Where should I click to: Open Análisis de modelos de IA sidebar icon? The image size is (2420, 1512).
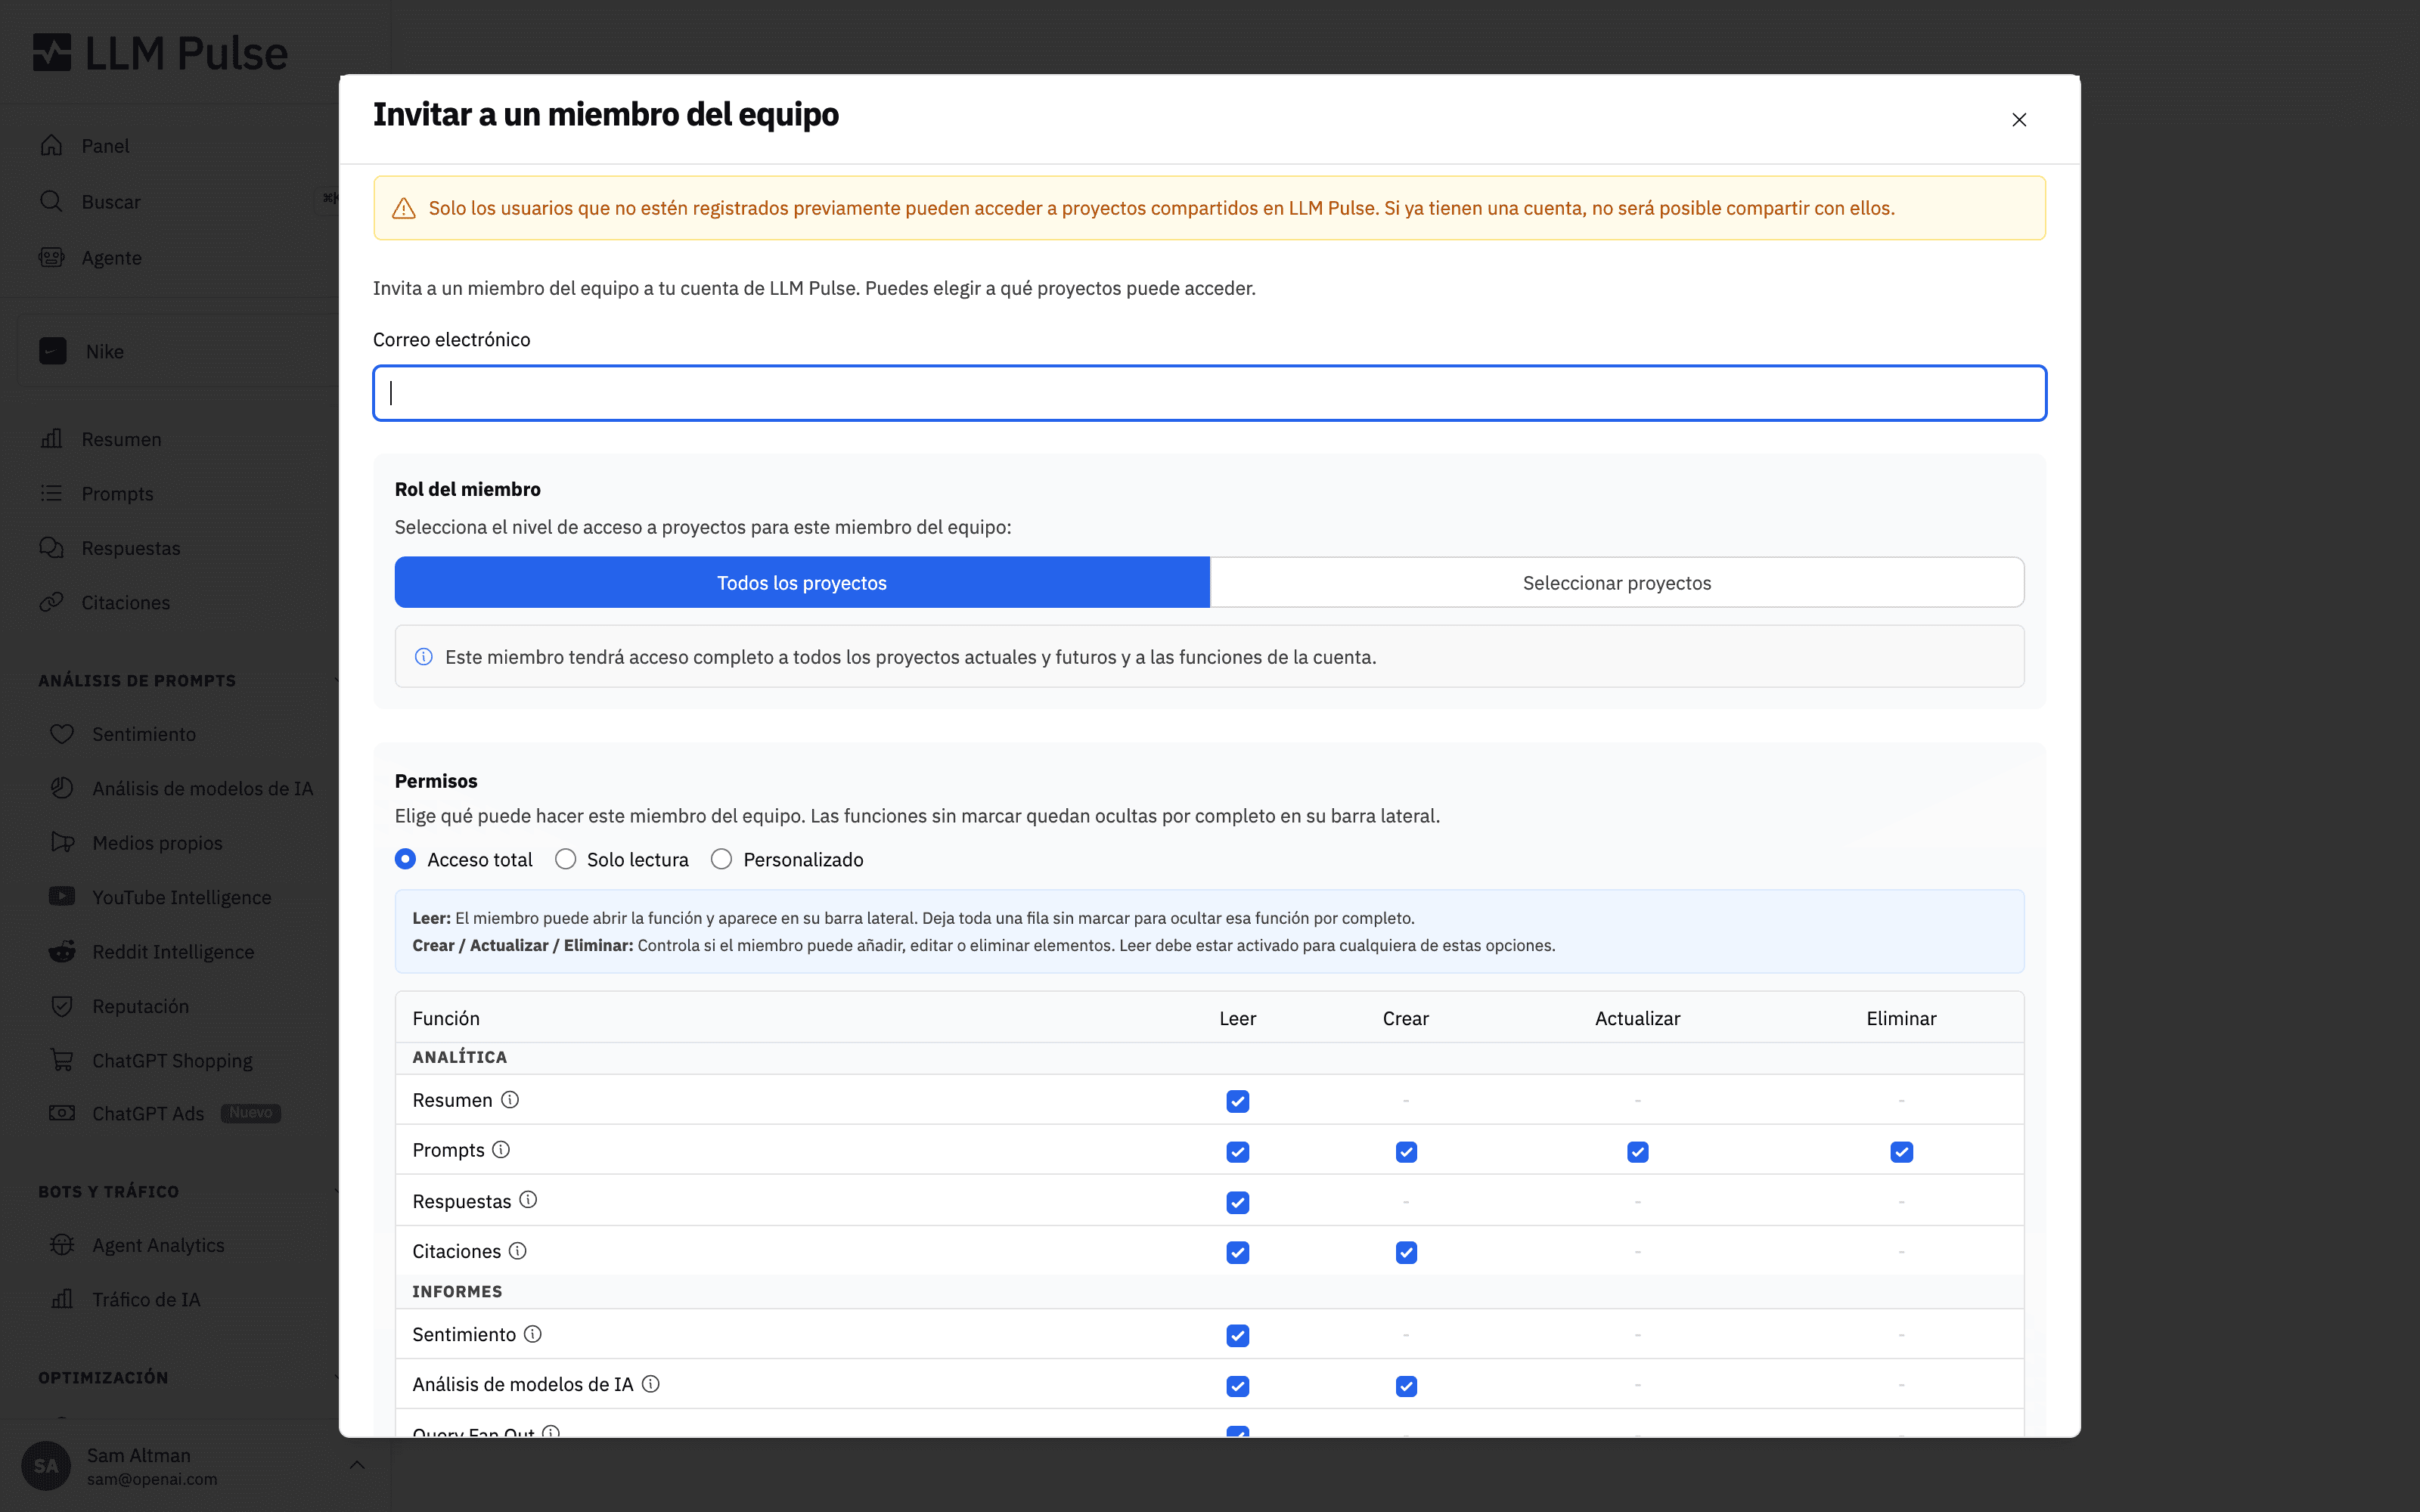click(62, 788)
